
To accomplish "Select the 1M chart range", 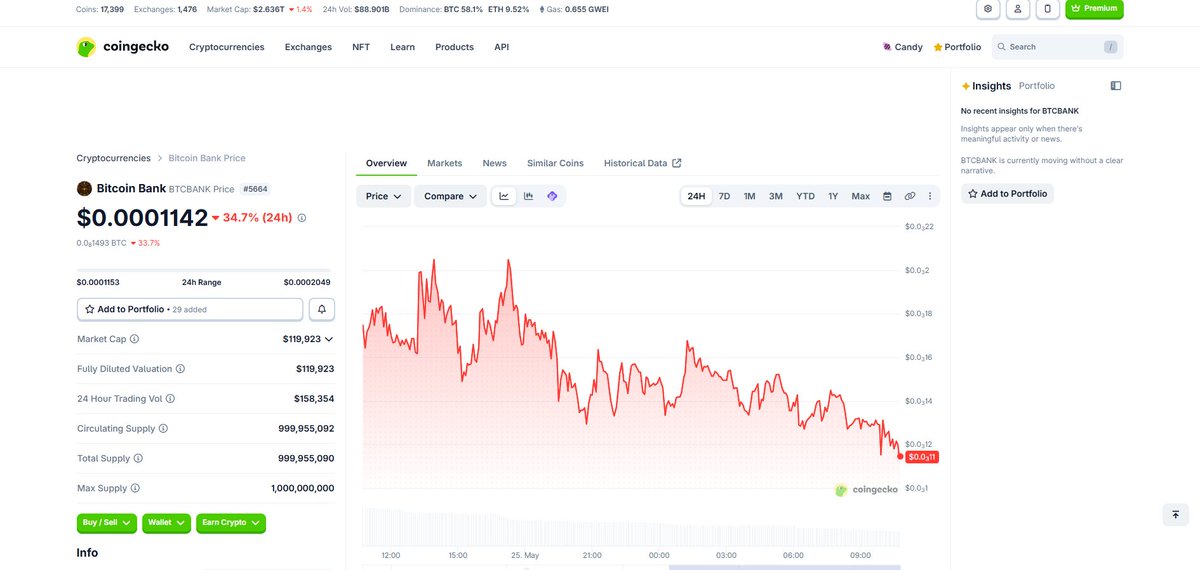I will point(750,196).
